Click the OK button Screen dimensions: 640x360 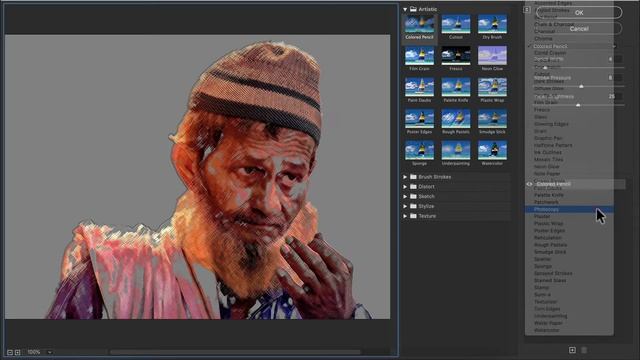[x=579, y=13]
